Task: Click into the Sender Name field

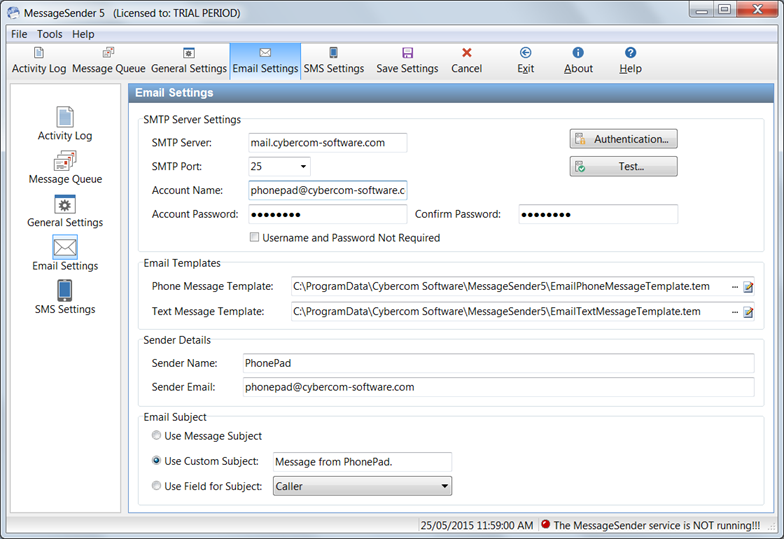Action: pyautogui.click(x=498, y=363)
